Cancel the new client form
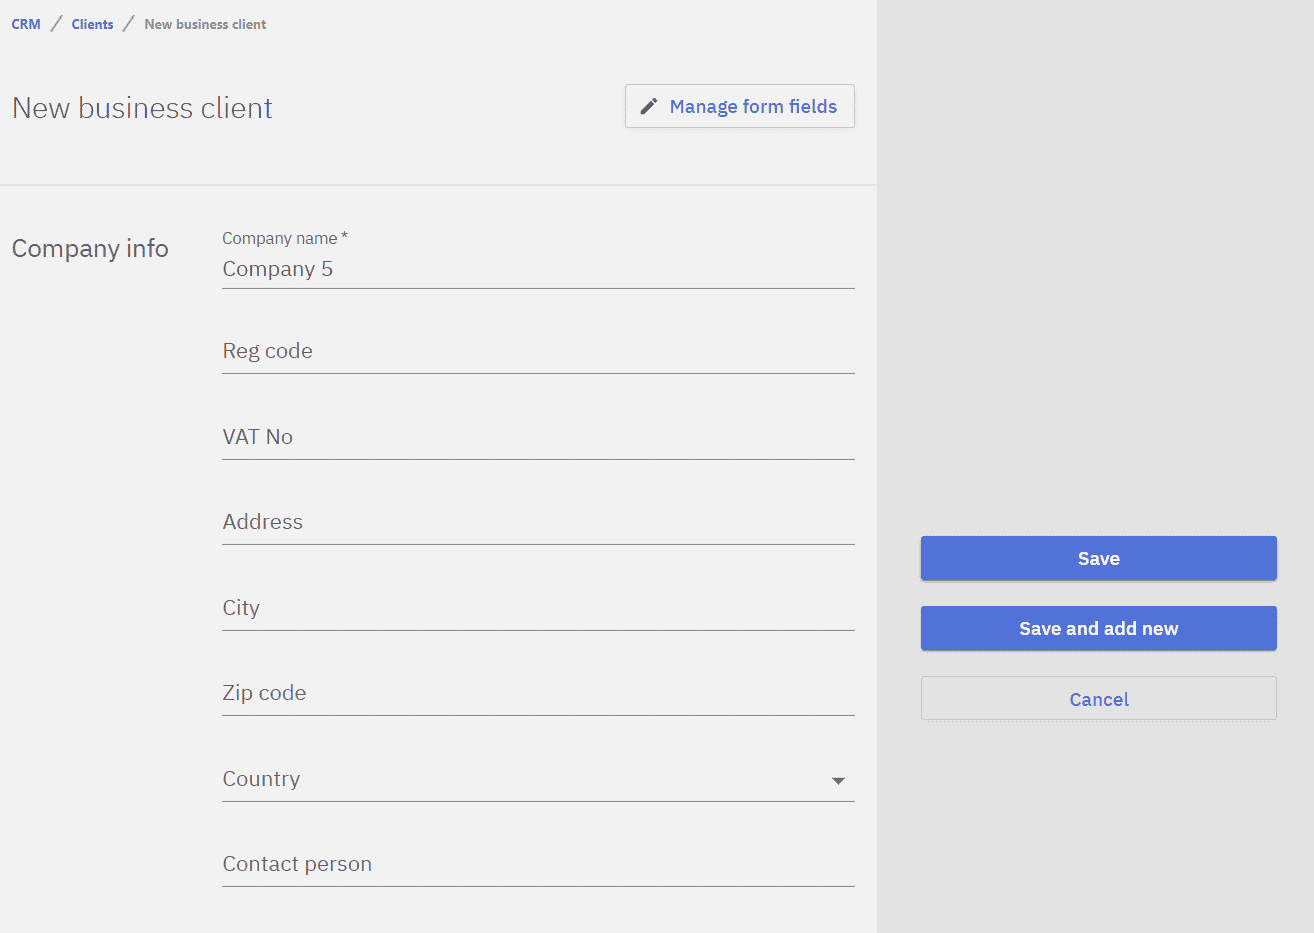Screen dimensions: 1314x933 click(1098, 699)
